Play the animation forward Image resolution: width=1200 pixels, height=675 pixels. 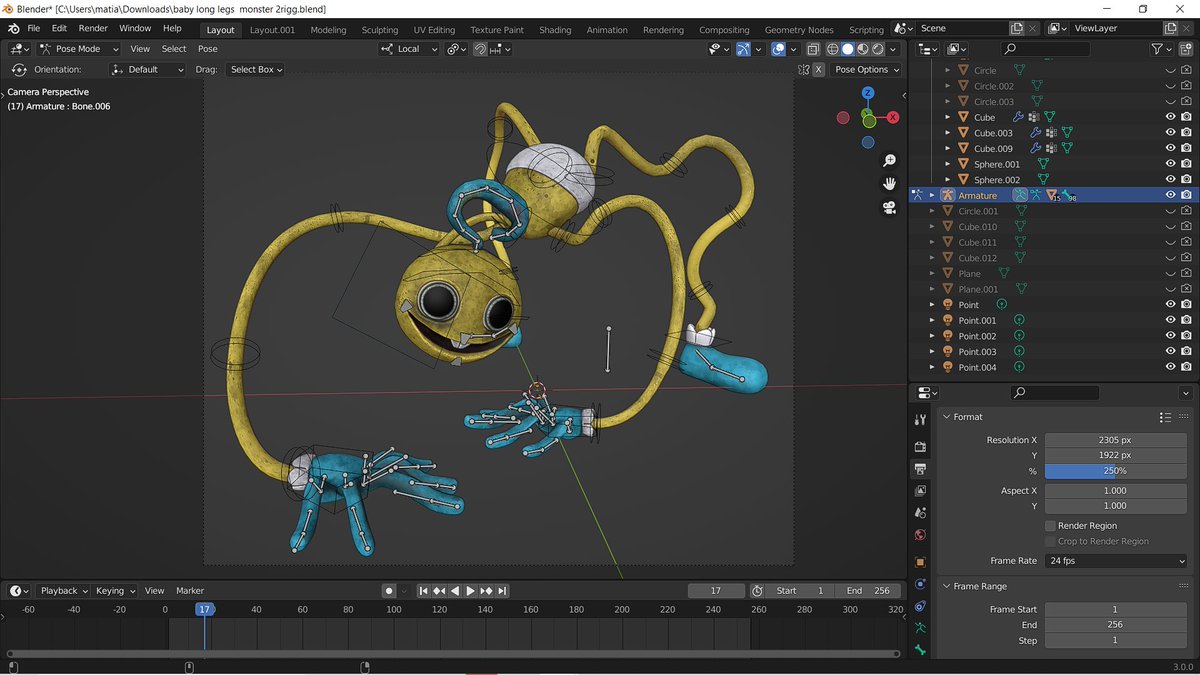click(x=471, y=591)
